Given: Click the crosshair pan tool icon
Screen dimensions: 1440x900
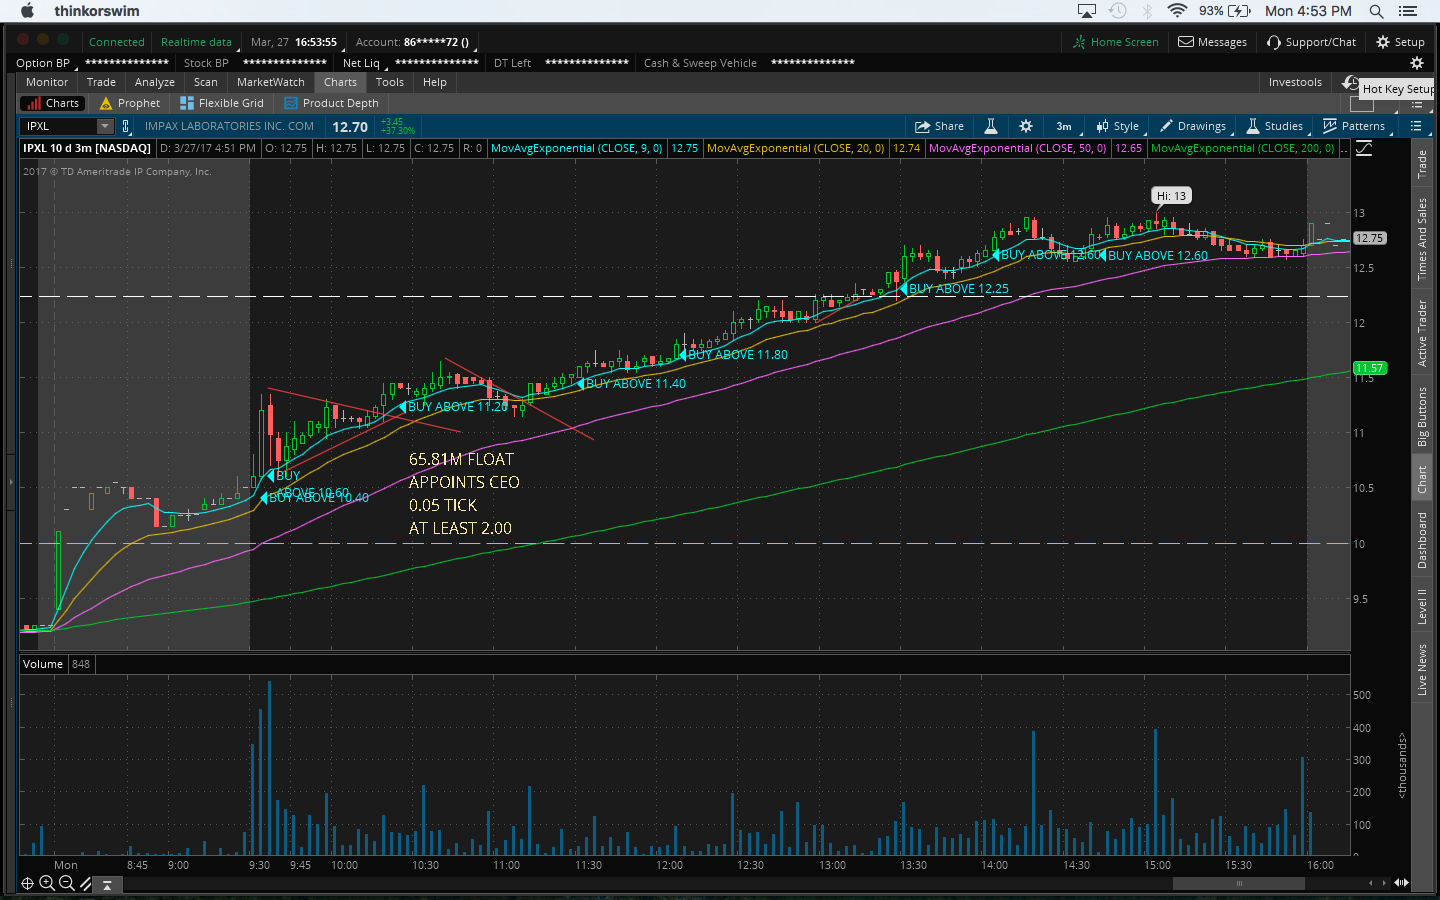Looking at the screenshot, I should point(27,883).
